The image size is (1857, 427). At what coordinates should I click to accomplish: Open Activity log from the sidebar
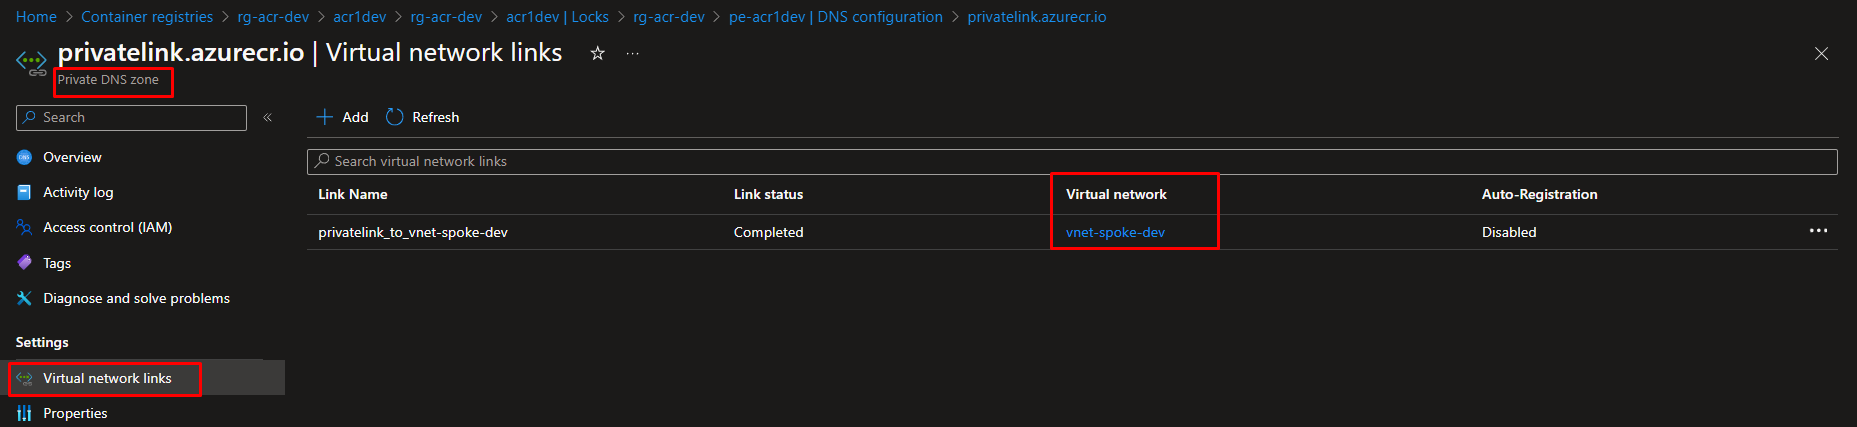(78, 192)
